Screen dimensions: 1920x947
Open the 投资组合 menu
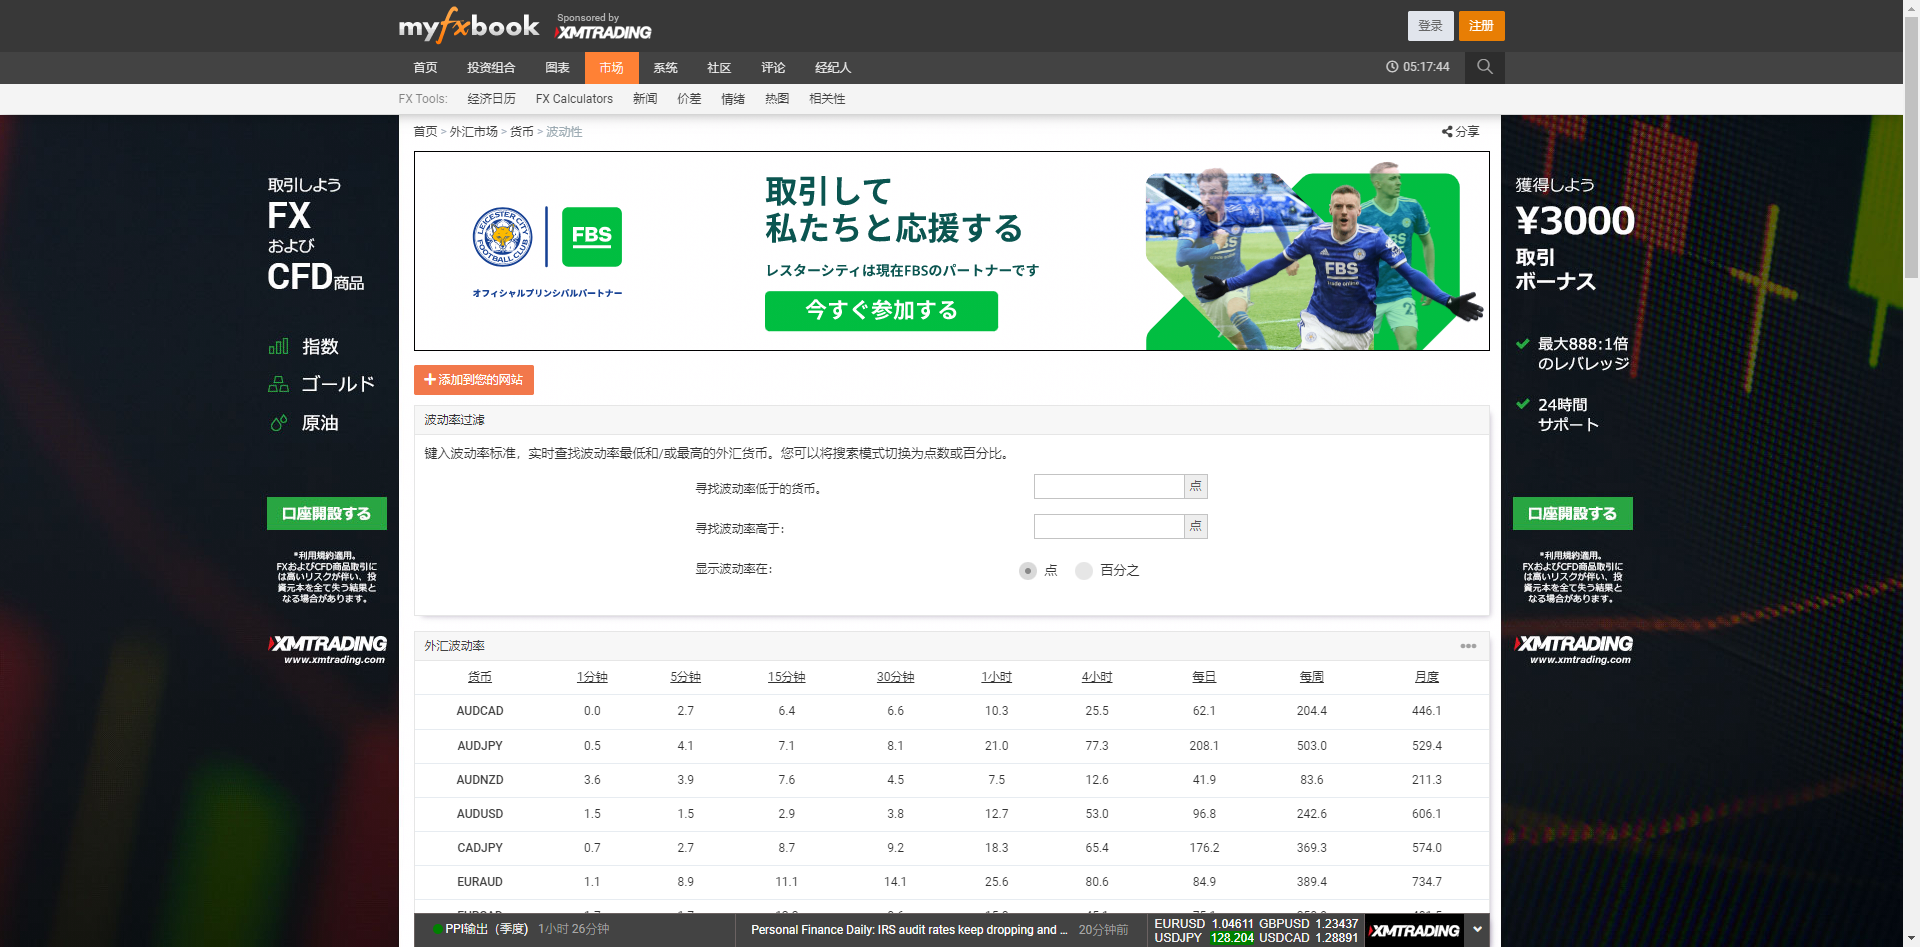(x=491, y=68)
